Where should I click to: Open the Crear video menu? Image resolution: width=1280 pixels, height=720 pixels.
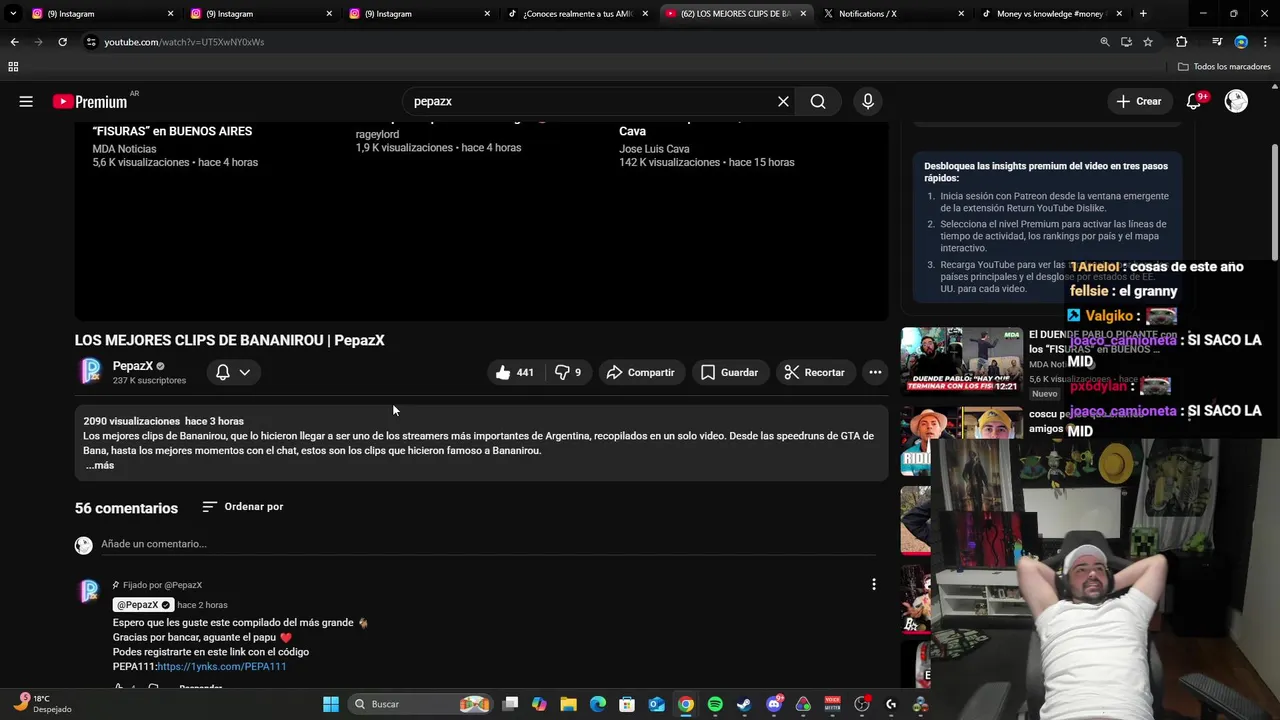coord(1139,101)
